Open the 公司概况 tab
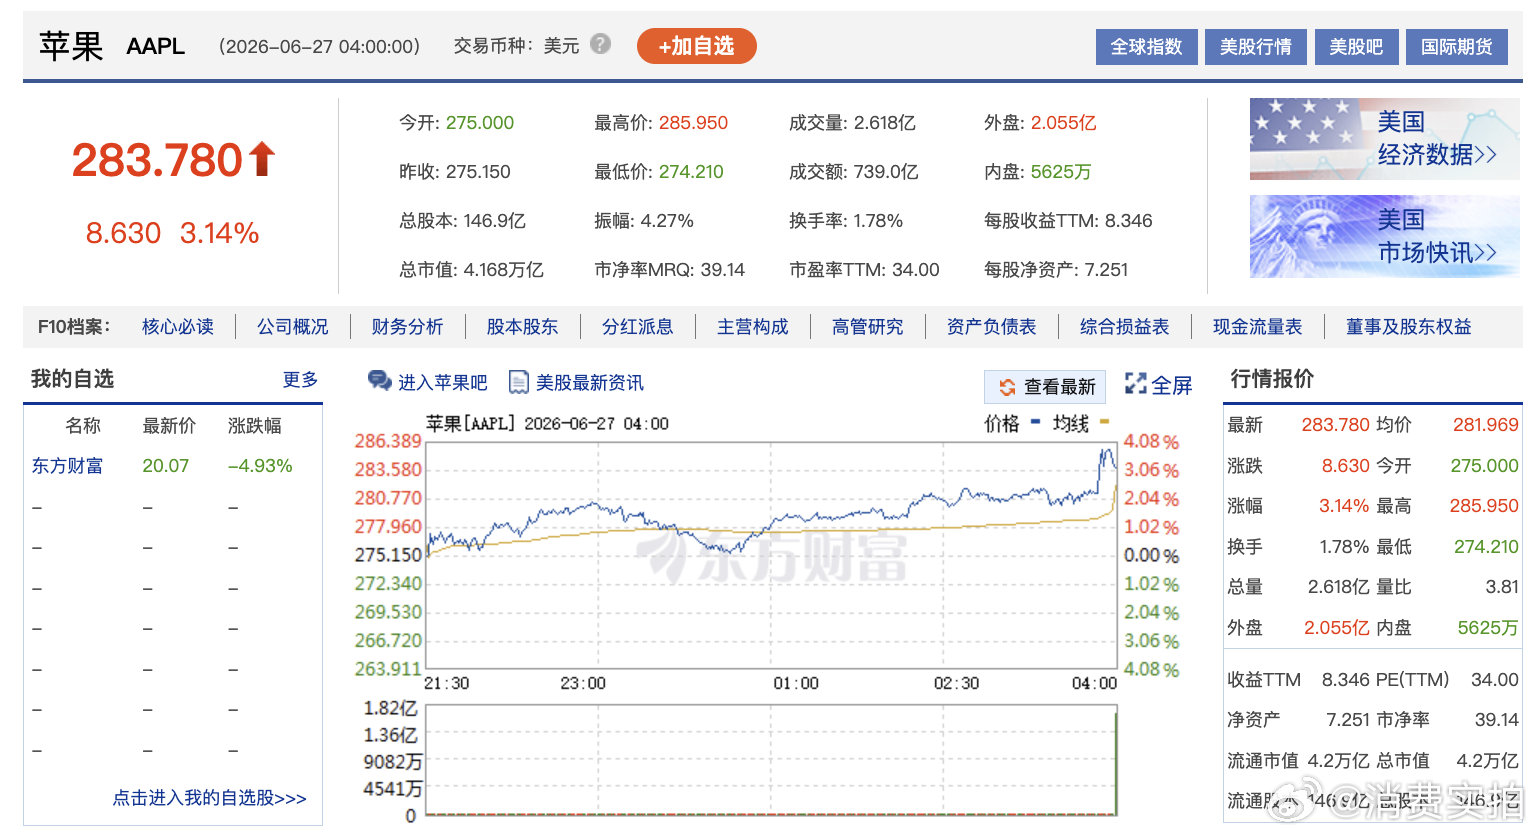 tap(293, 327)
